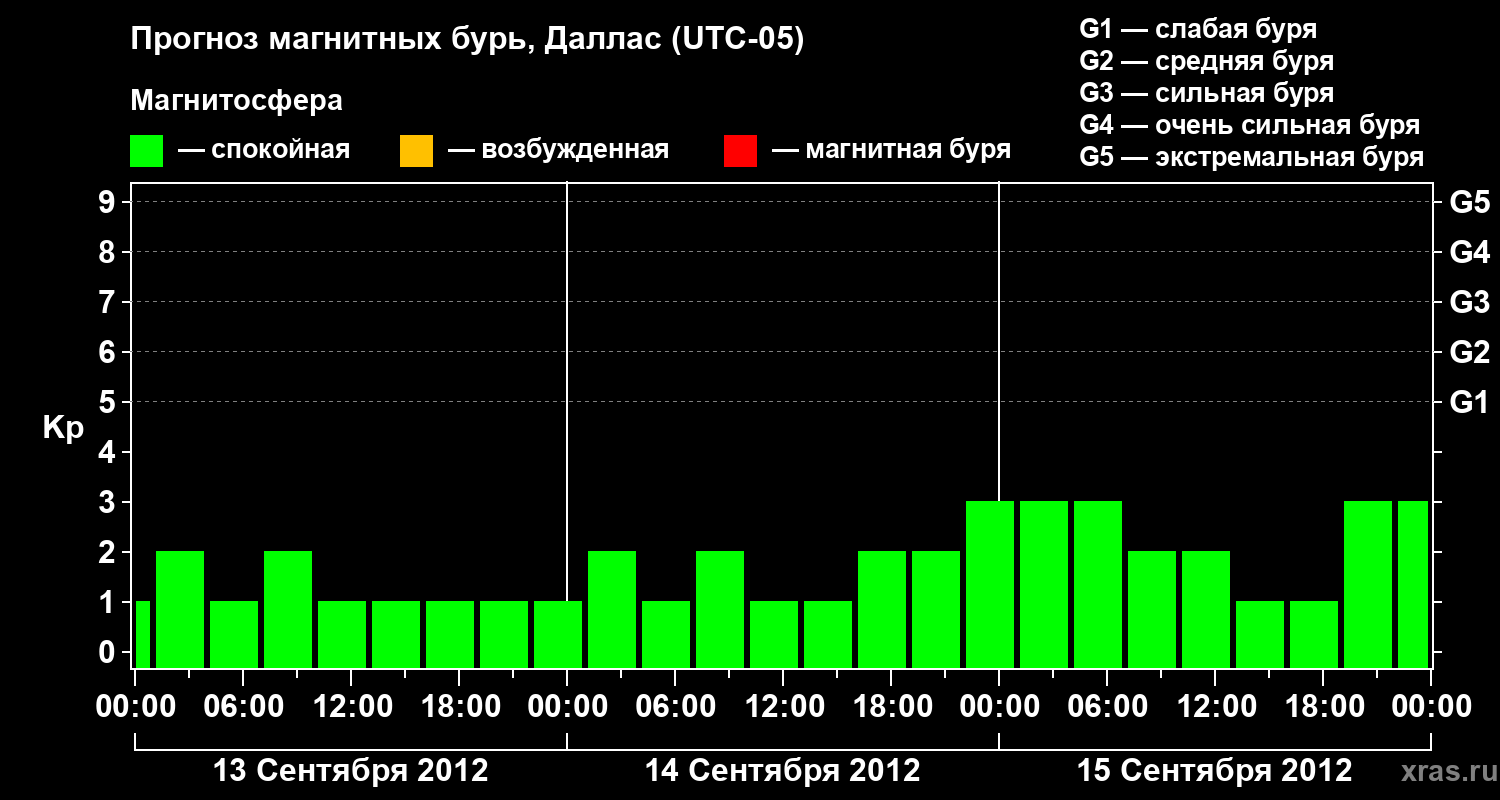Click the '18:00' time label for 14 September
Screen dimensions: 1500x800
tap(891, 707)
